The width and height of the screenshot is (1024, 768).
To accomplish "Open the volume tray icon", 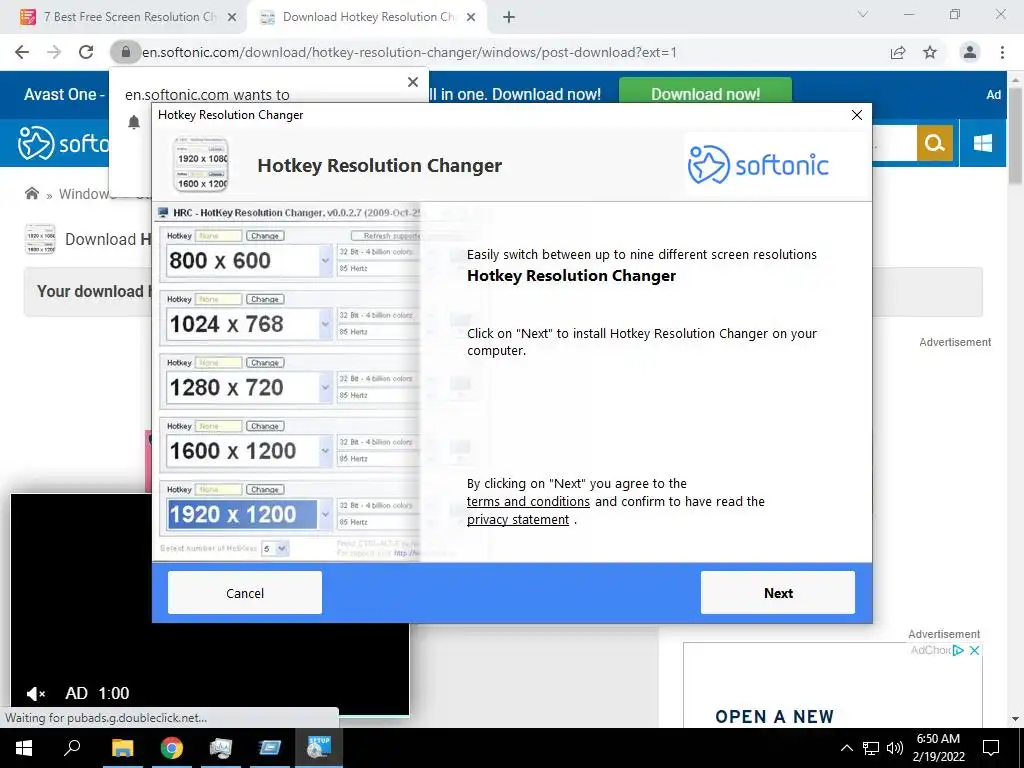I will click(895, 748).
